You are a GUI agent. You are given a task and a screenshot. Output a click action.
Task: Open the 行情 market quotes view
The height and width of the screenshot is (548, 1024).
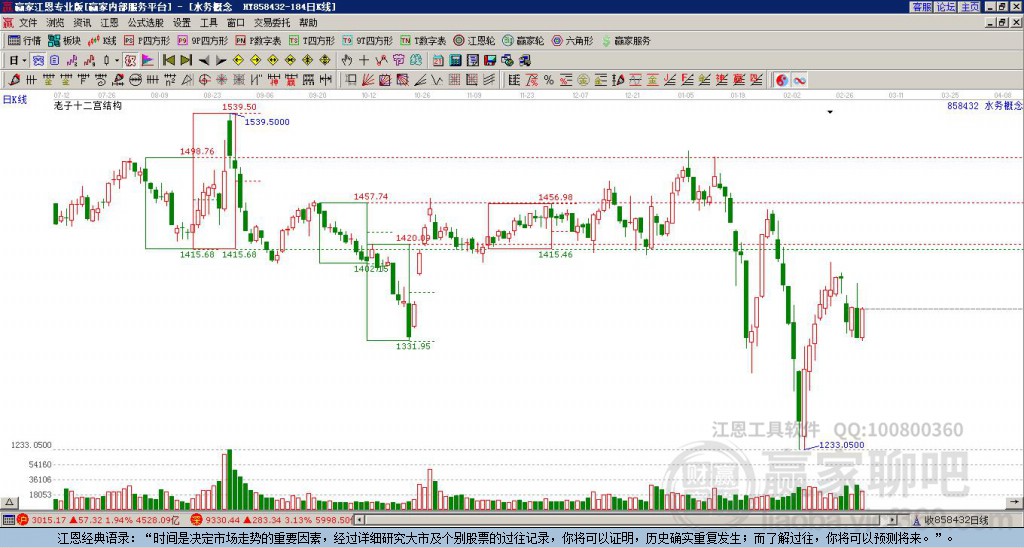coord(24,40)
